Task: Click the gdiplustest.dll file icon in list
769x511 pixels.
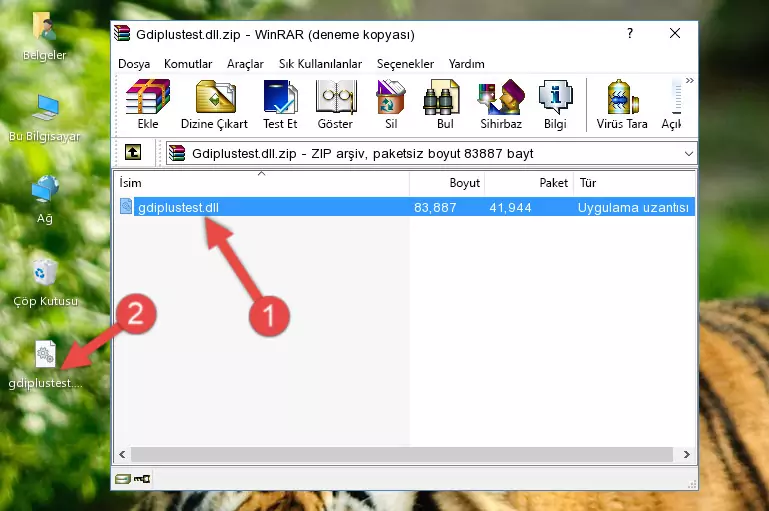Action: (126, 206)
